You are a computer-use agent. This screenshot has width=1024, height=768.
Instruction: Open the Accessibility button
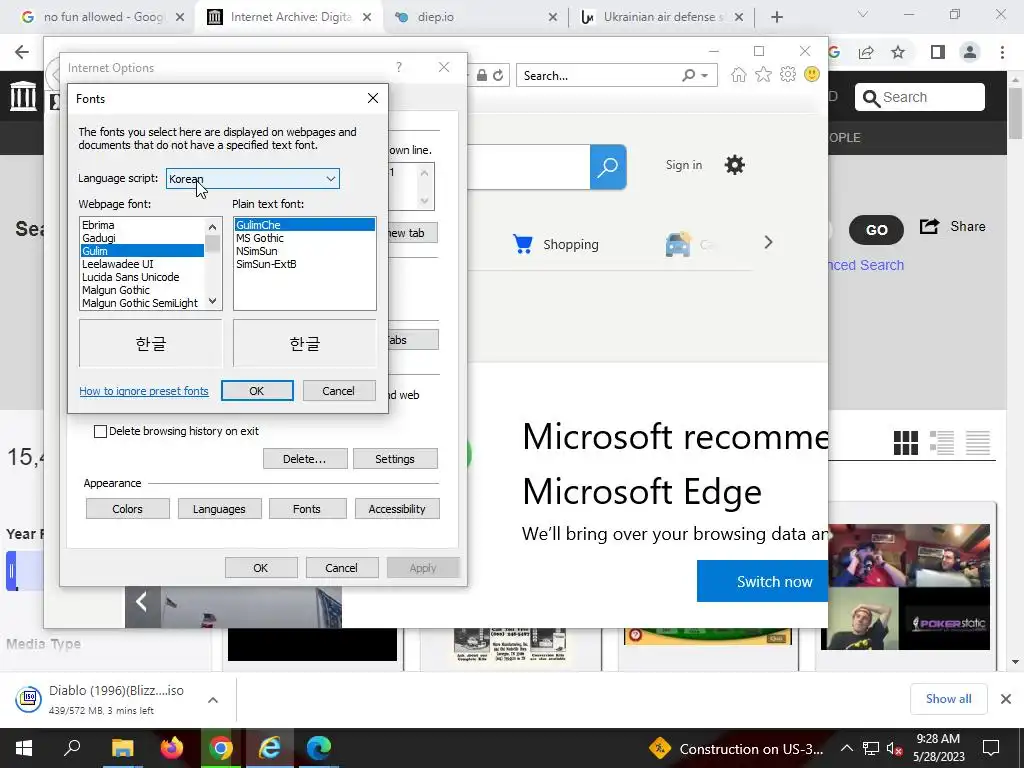pyautogui.click(x=396, y=509)
